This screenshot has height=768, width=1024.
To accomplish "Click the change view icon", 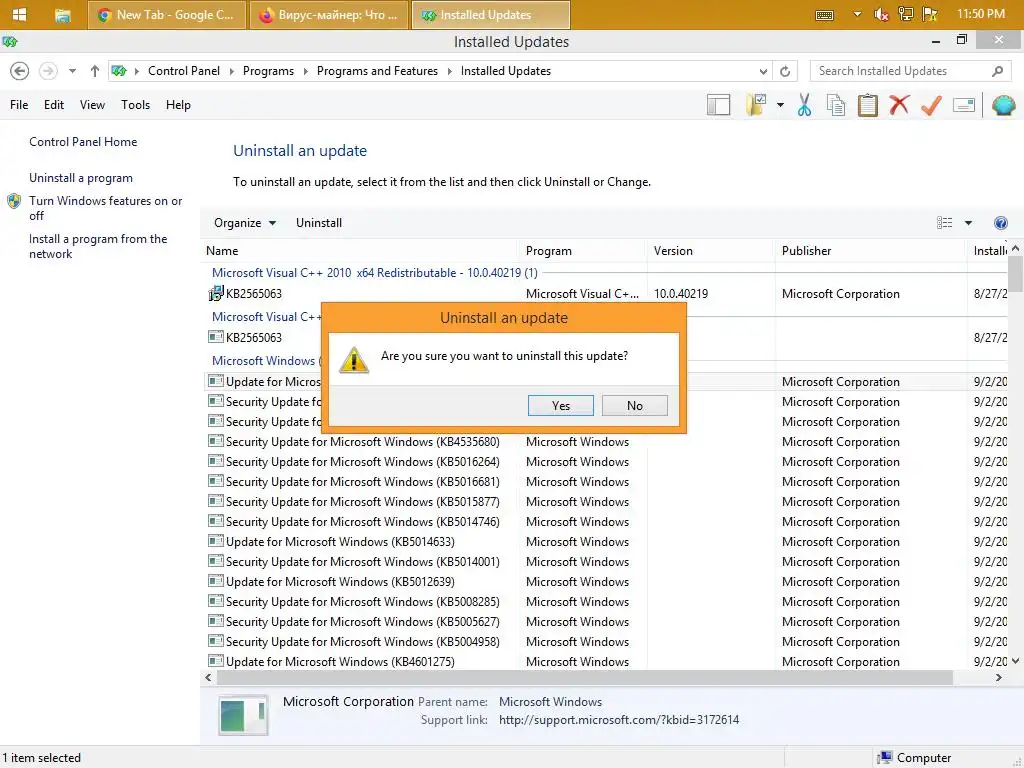I will pos(944,223).
